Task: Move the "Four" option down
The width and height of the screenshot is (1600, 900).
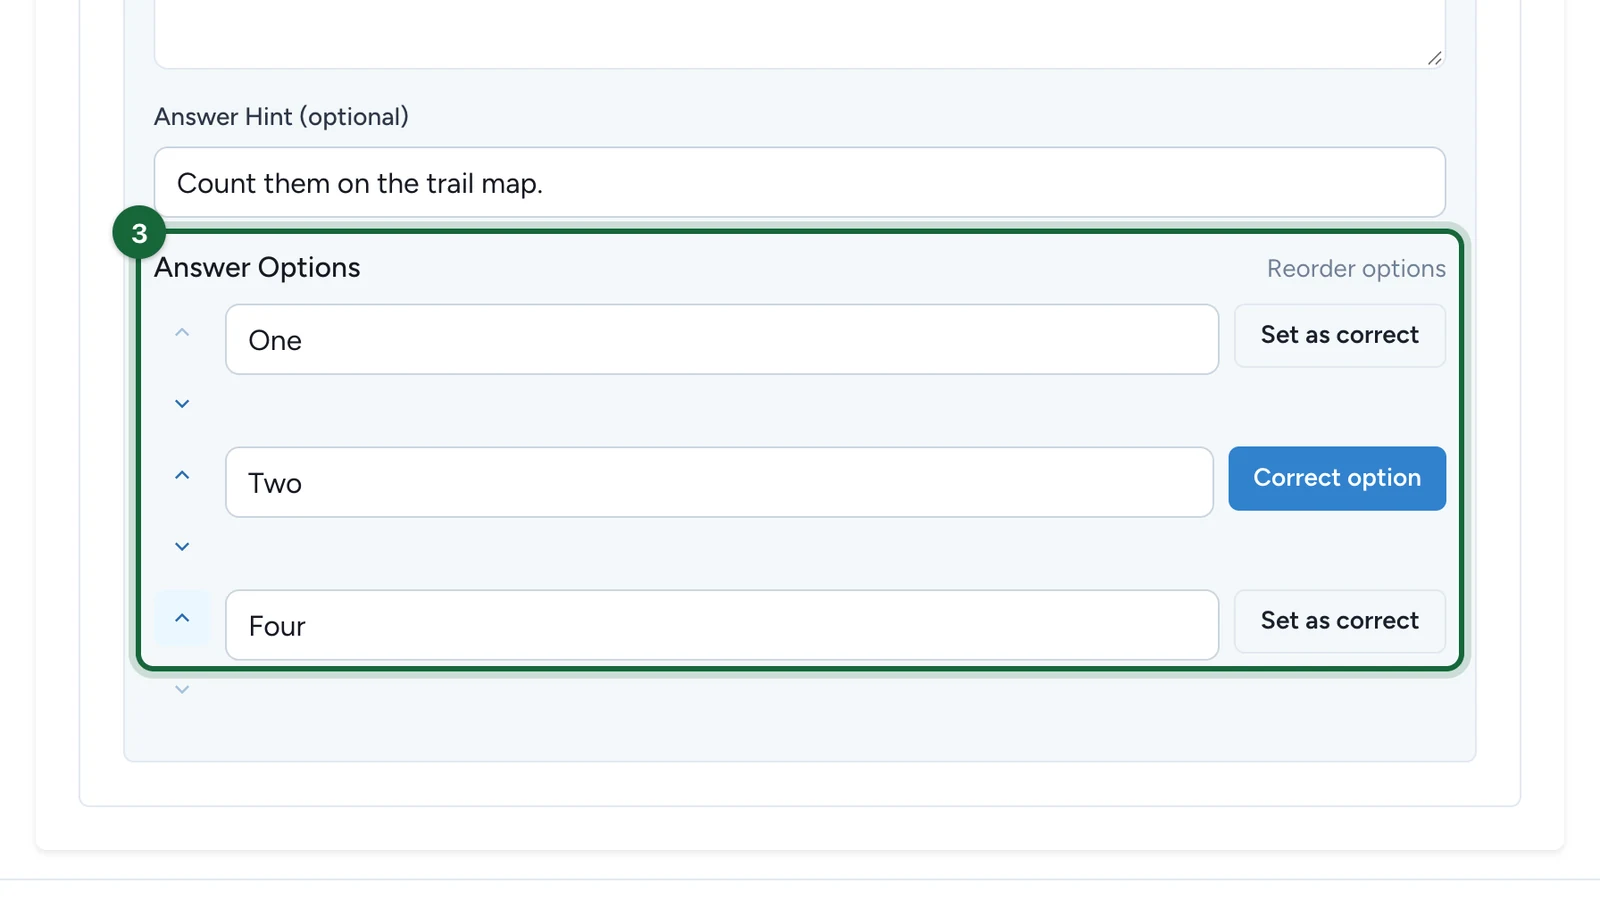Action: tap(182, 690)
